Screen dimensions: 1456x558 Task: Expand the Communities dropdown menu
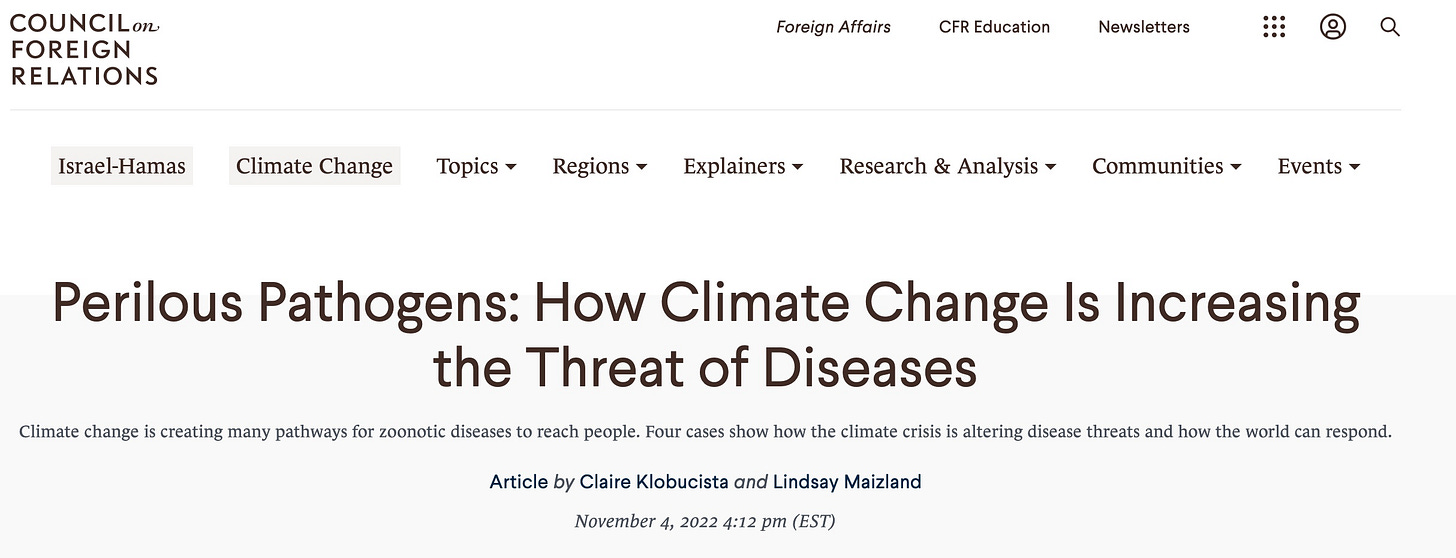point(1167,166)
